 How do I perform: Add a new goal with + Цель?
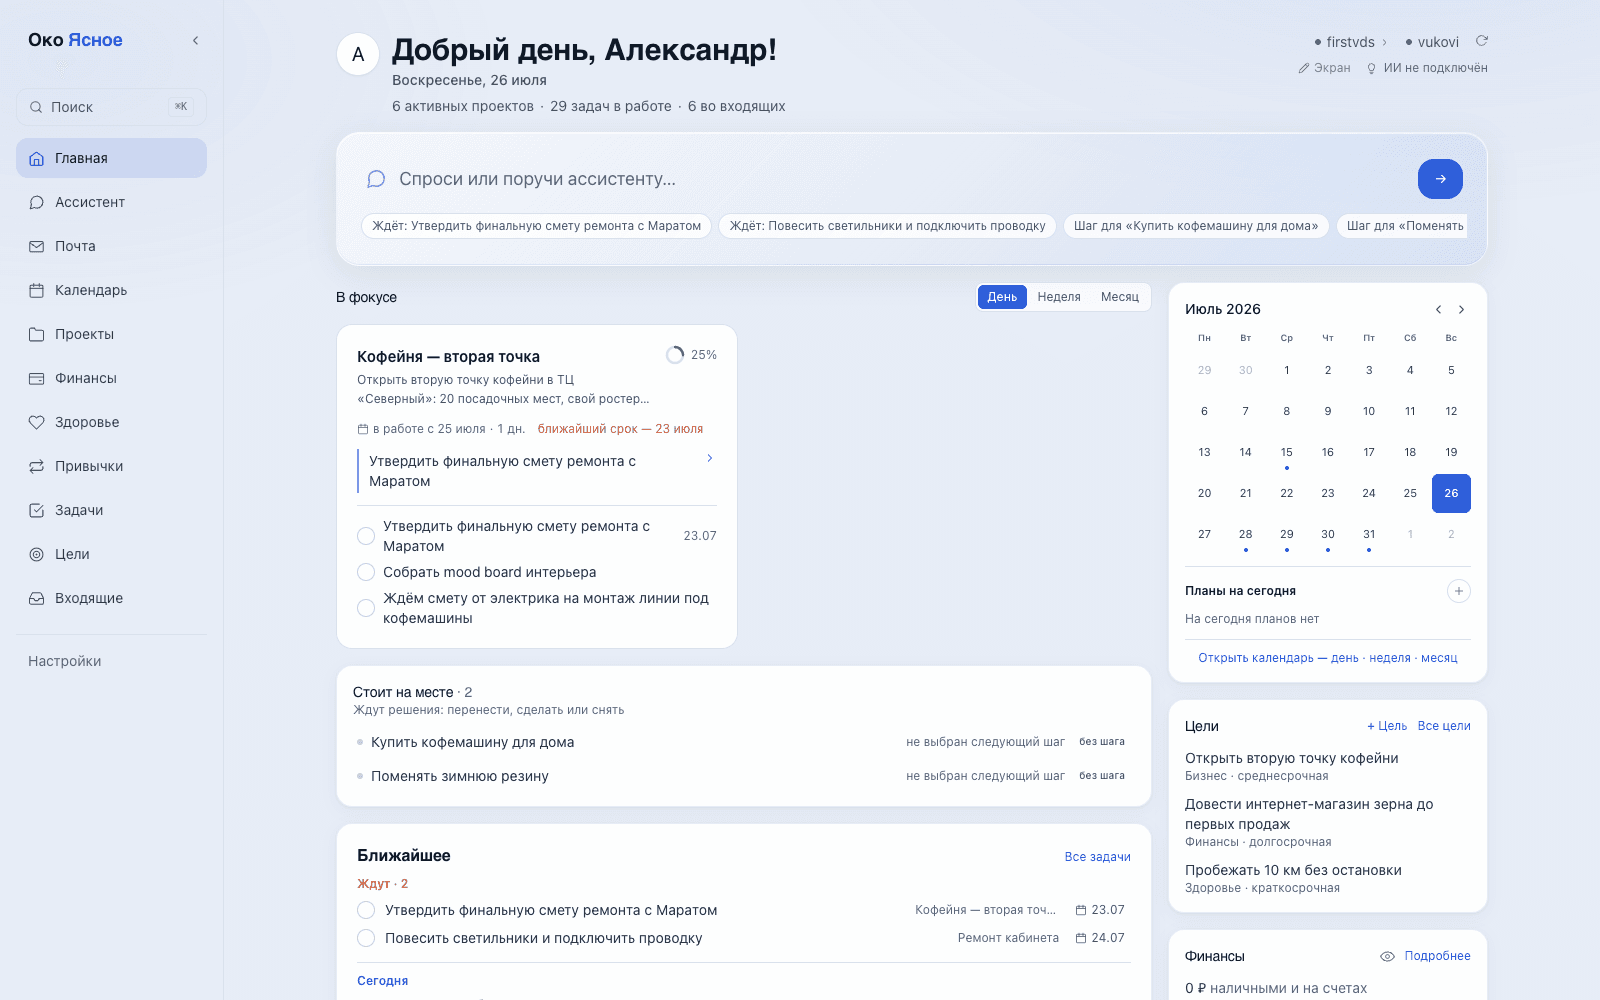pyautogui.click(x=1387, y=726)
